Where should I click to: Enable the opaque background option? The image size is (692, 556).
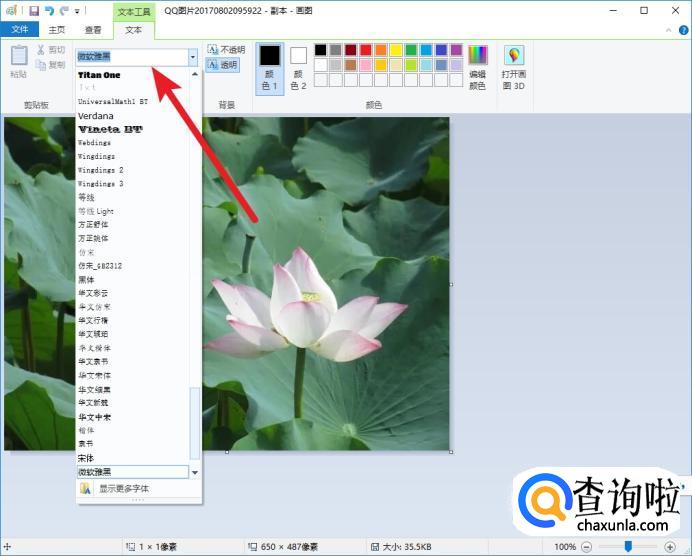pyautogui.click(x=225, y=49)
